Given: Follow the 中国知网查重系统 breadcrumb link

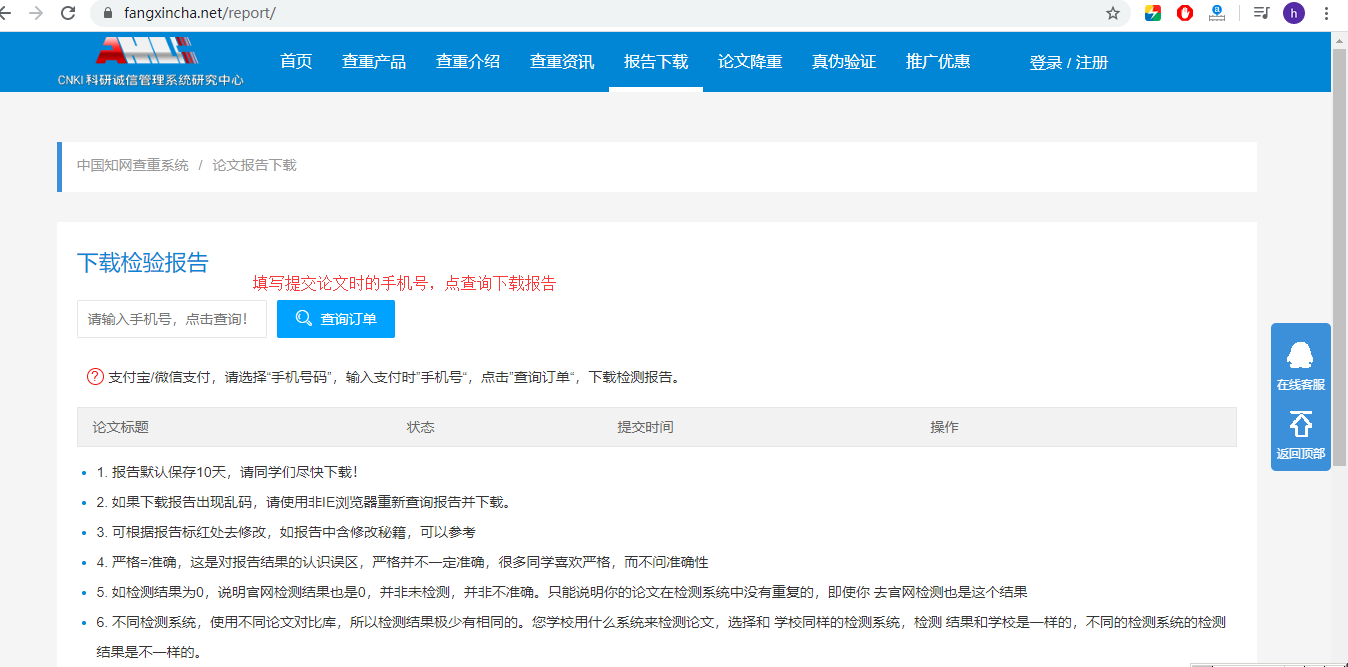Looking at the screenshot, I should click(131, 165).
